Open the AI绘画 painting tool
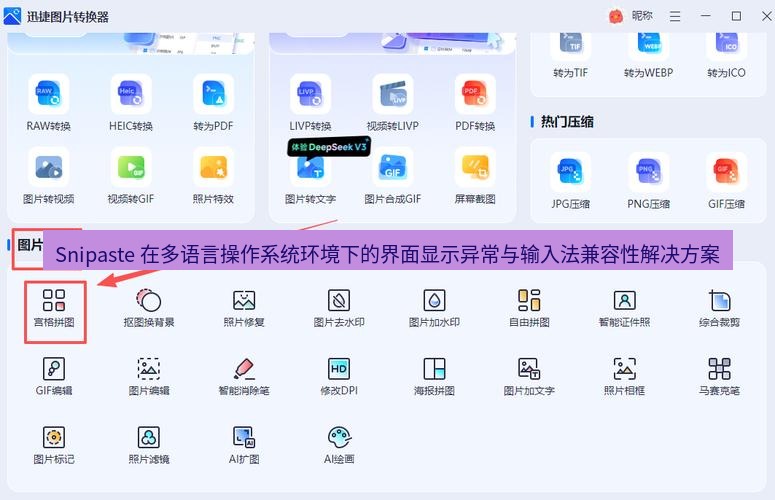Image resolution: width=775 pixels, height=500 pixels. point(339,445)
